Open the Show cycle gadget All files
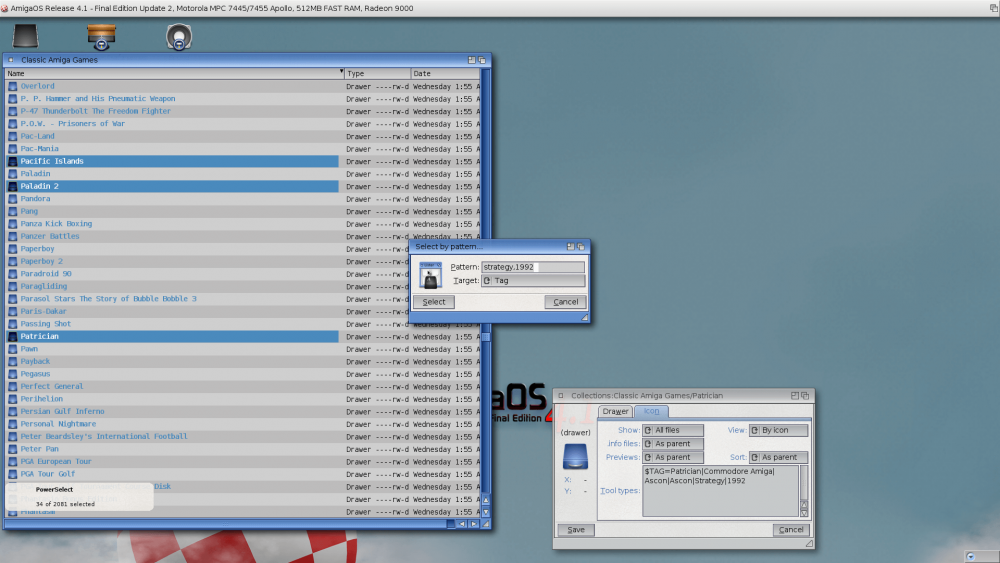Screen dimensions: 1000x563 (673, 430)
